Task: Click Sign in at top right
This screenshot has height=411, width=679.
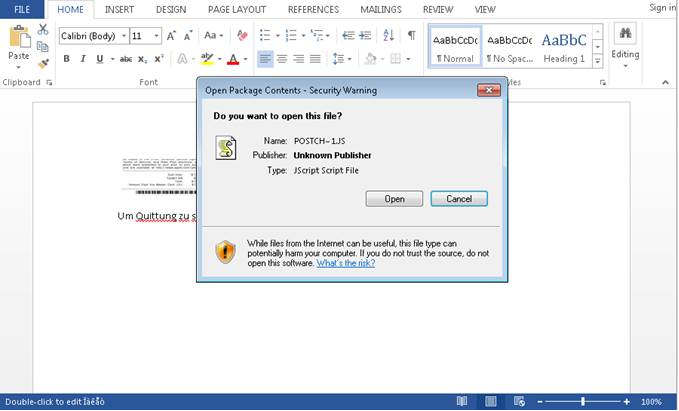Action: pyautogui.click(x=663, y=8)
